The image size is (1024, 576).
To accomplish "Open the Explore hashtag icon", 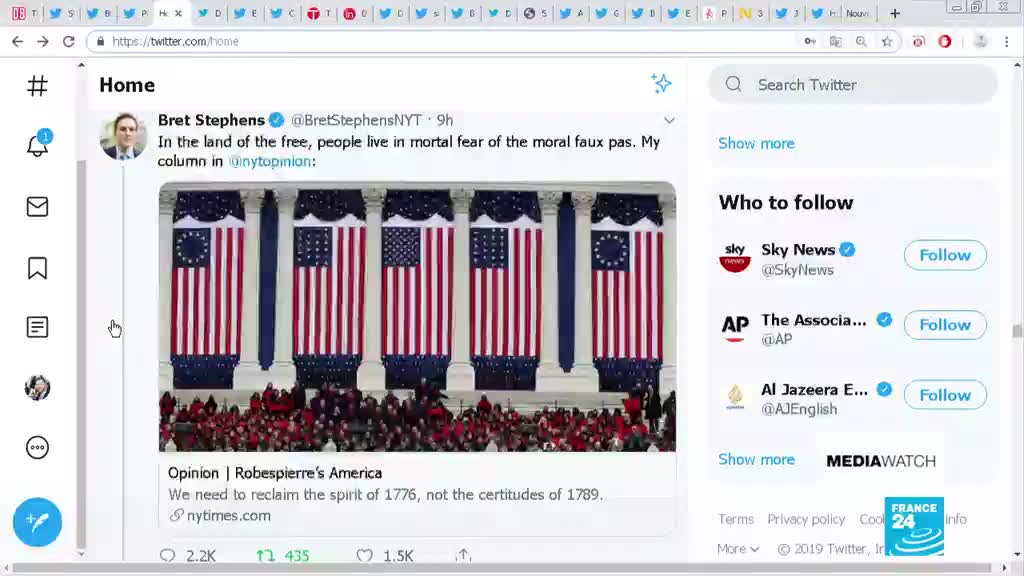I will [x=37, y=86].
